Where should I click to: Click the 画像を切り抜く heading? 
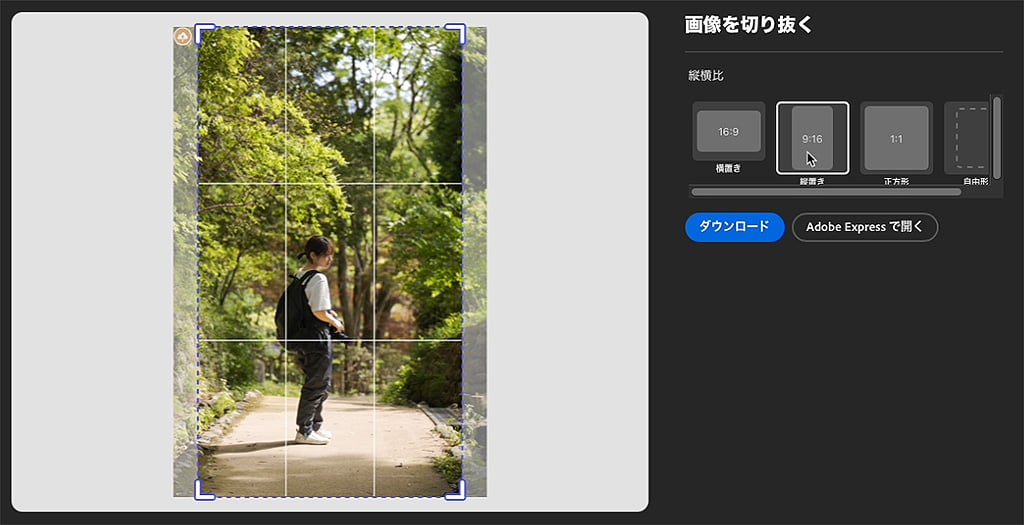748,25
